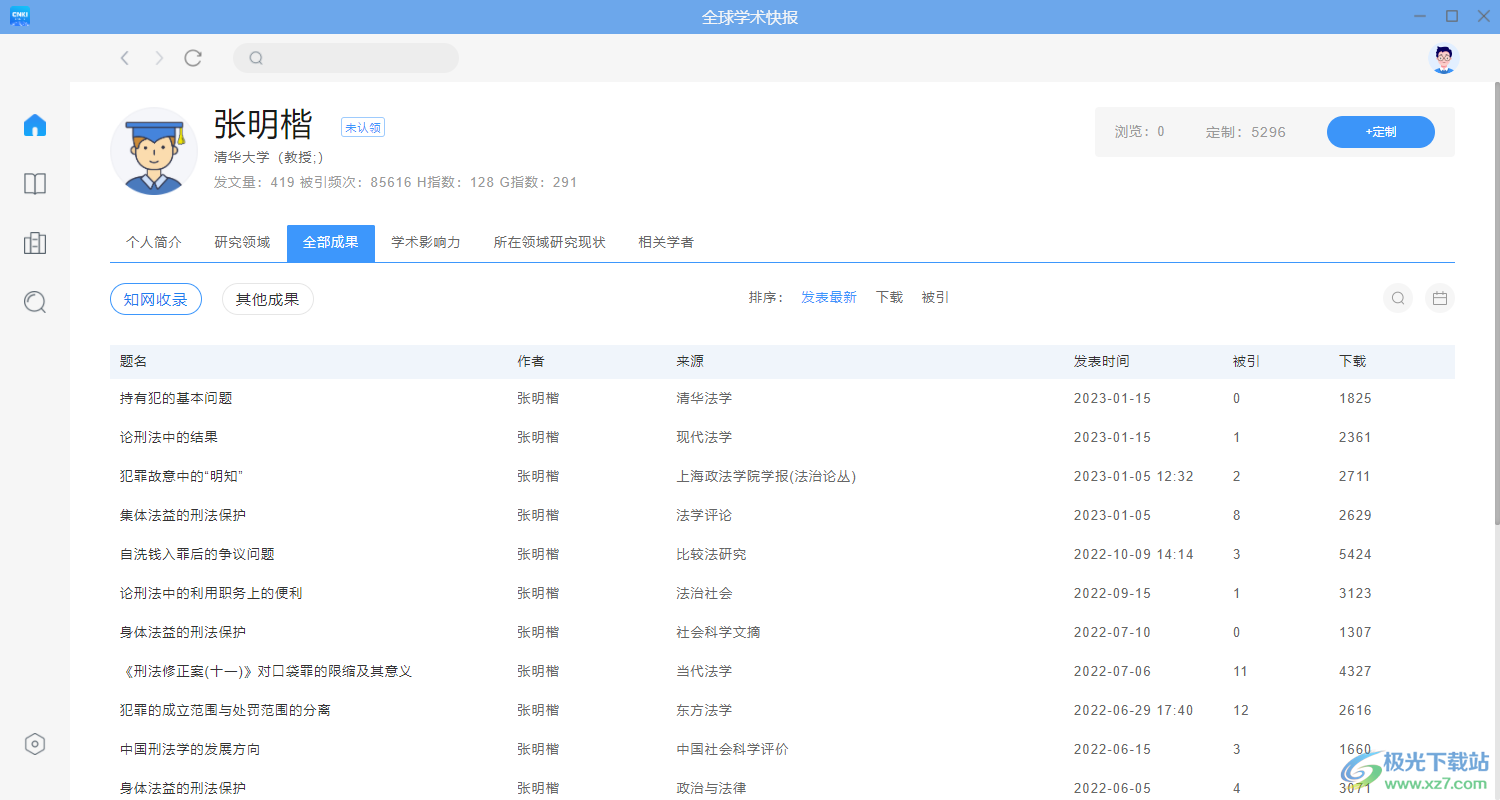Viewport: 1500px width, 800px height.
Task: Open the Home panel in the sidebar
Action: [x=34, y=125]
